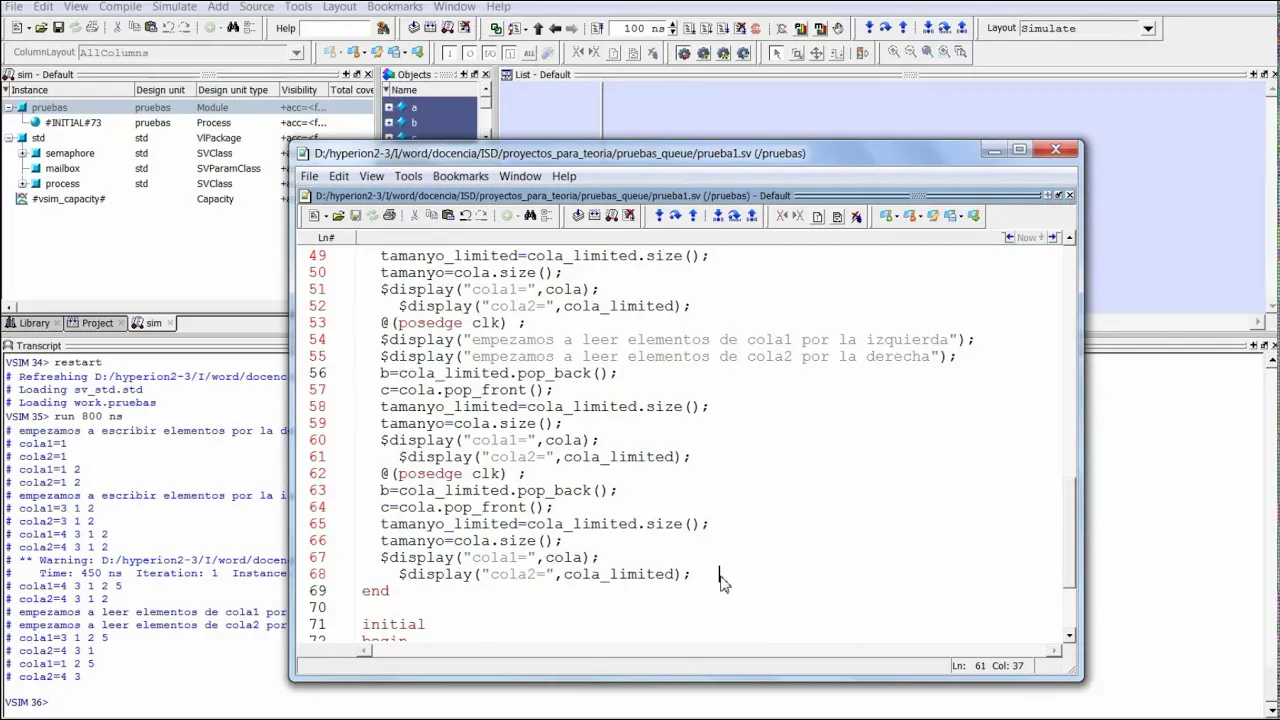
Task: Zoom Out icon in main toolbar
Action: pos(910,52)
